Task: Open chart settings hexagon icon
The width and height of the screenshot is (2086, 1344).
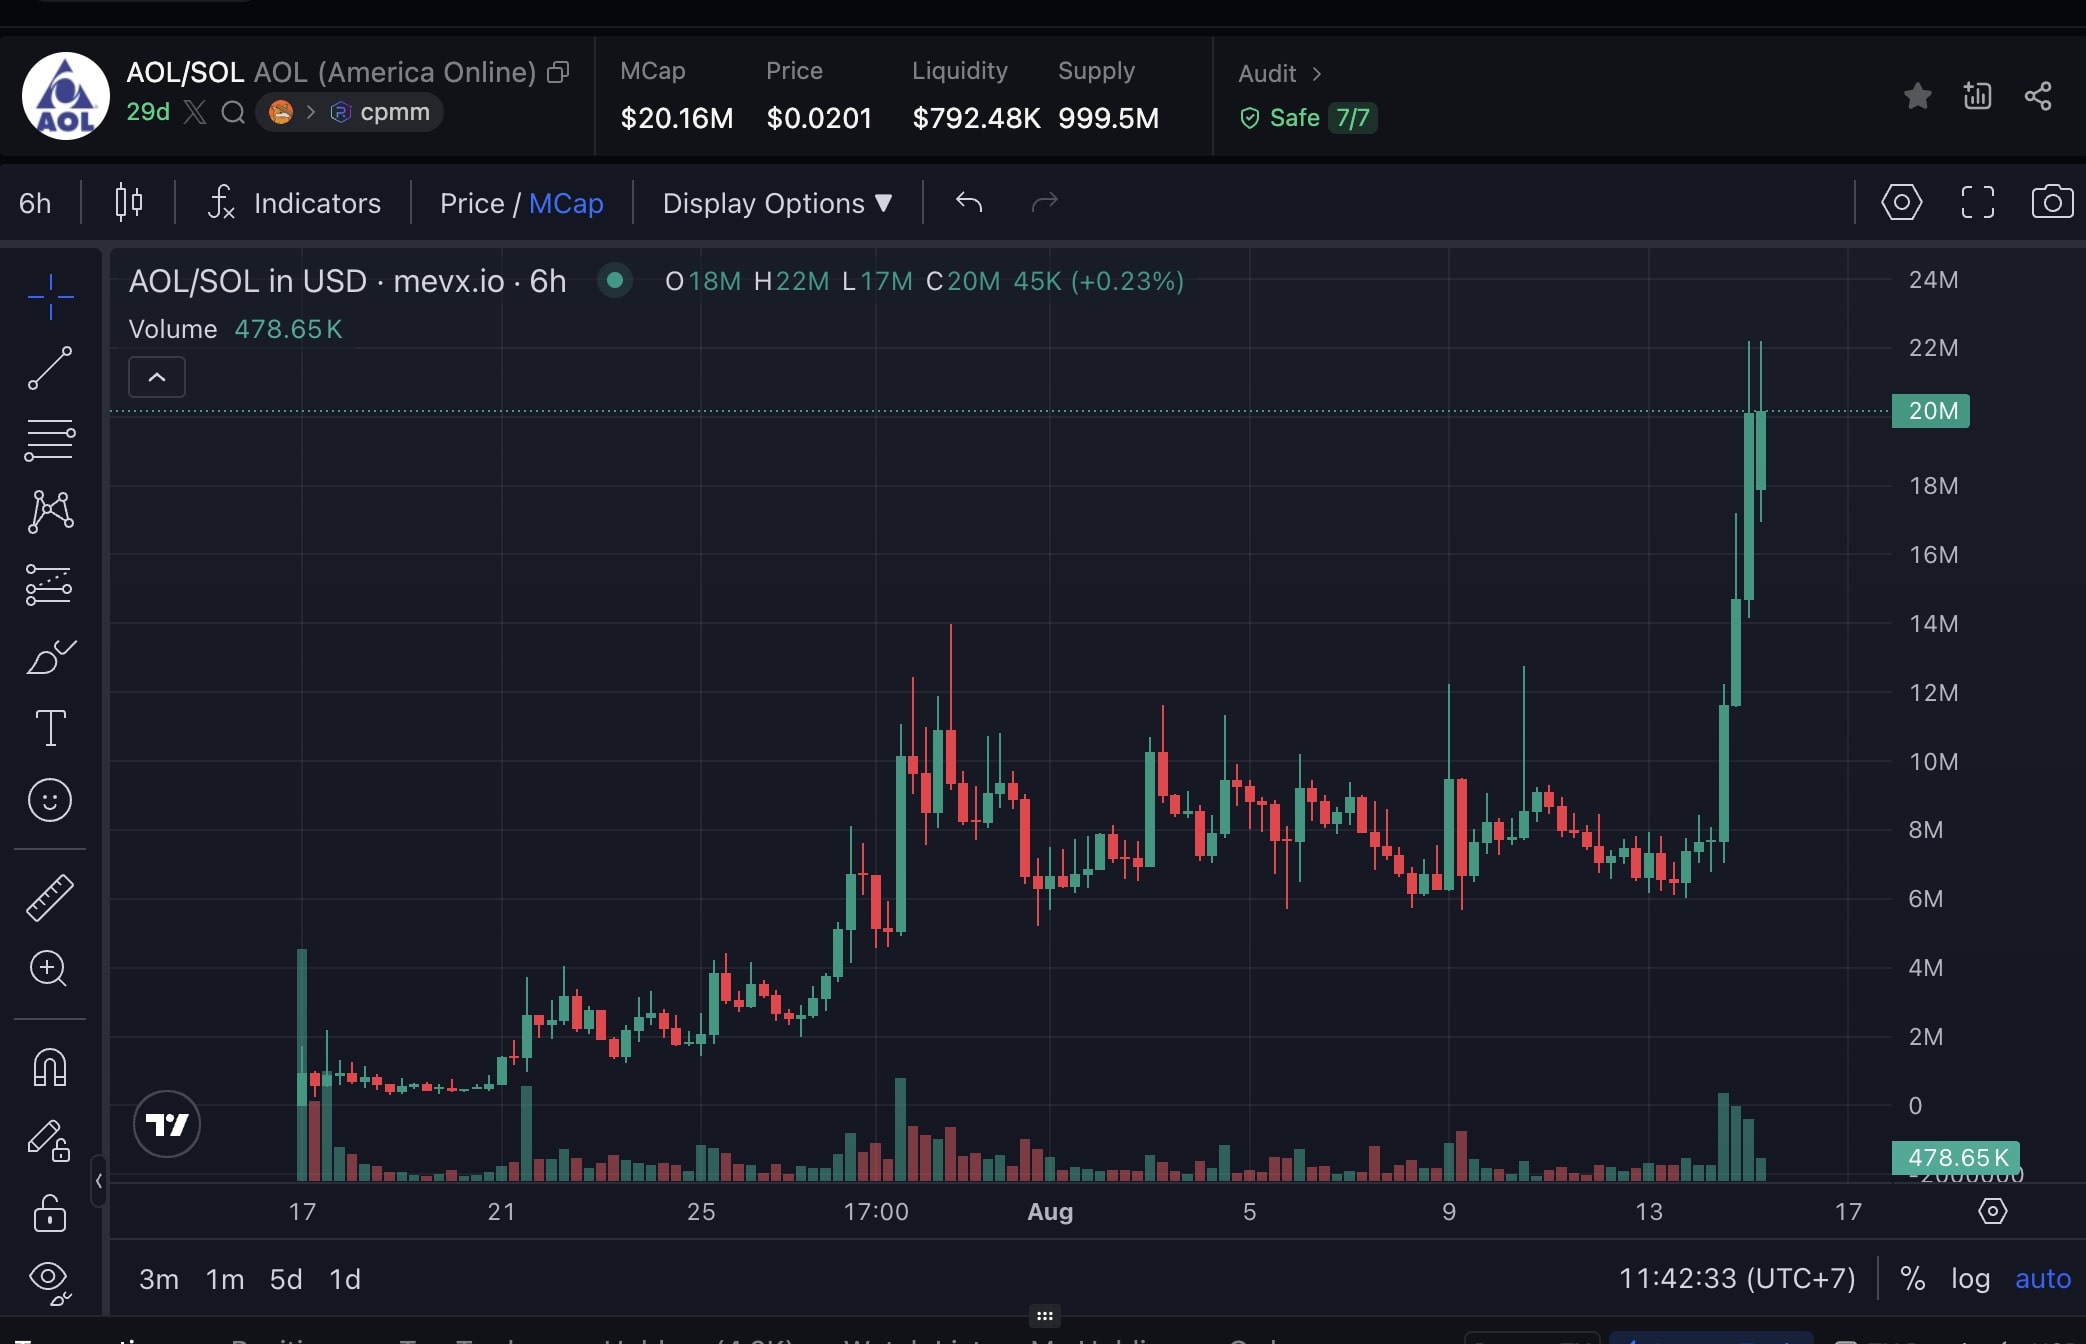Action: coord(1901,202)
